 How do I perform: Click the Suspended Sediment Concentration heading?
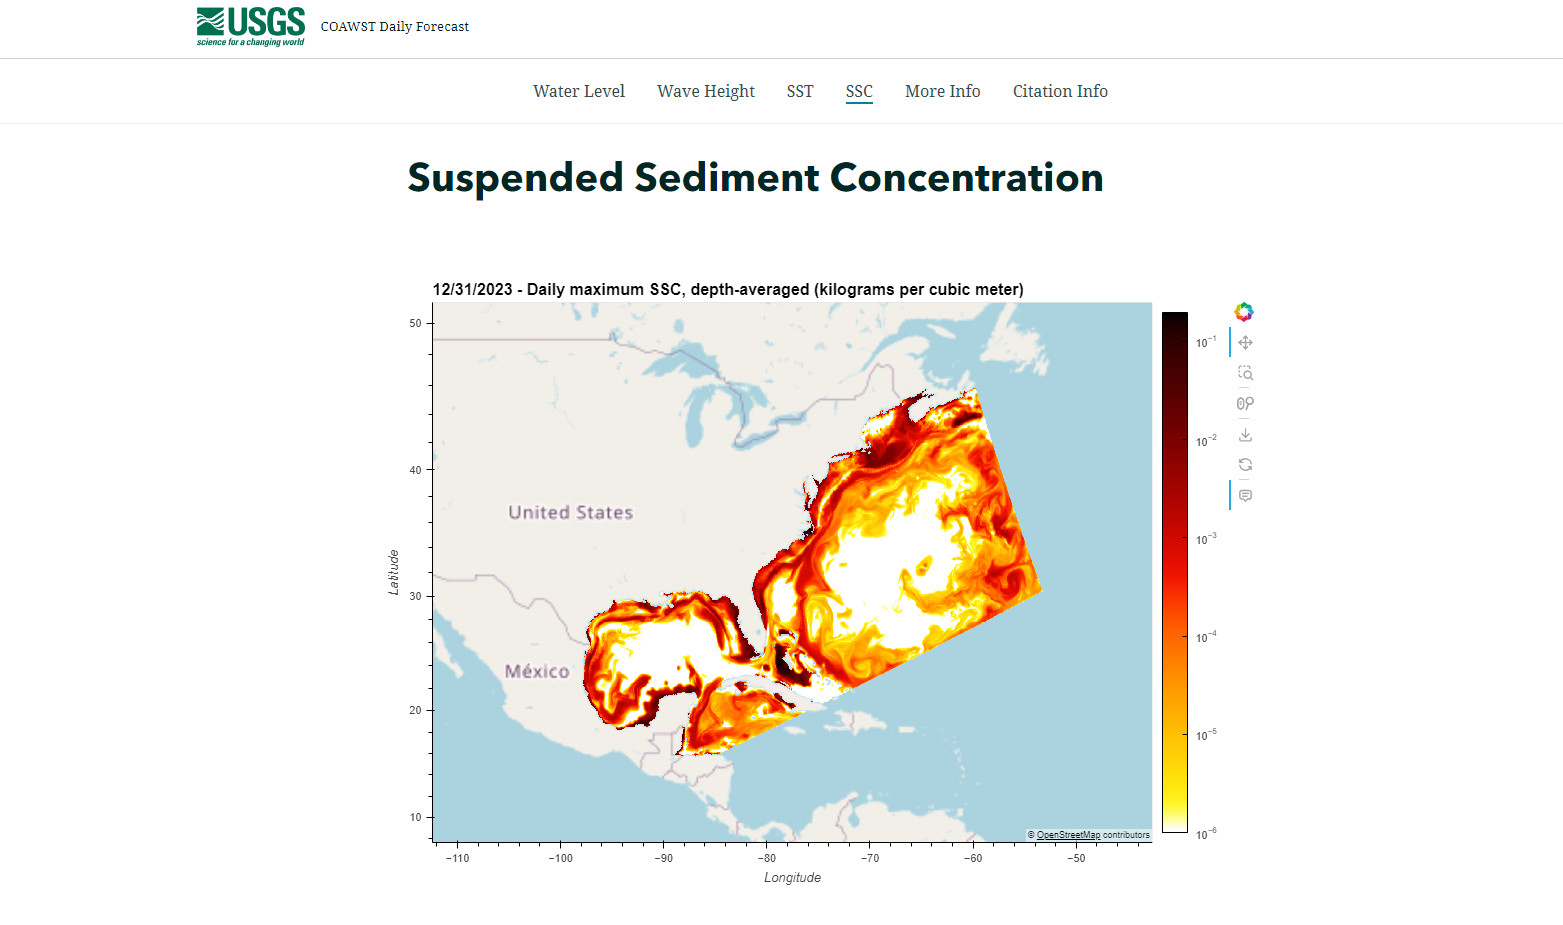click(755, 178)
